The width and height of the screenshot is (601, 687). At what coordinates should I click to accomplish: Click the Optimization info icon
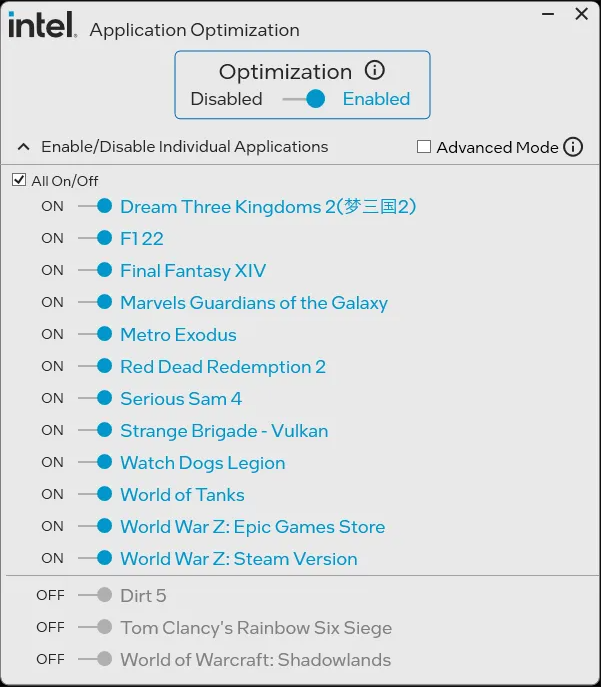(x=375, y=71)
